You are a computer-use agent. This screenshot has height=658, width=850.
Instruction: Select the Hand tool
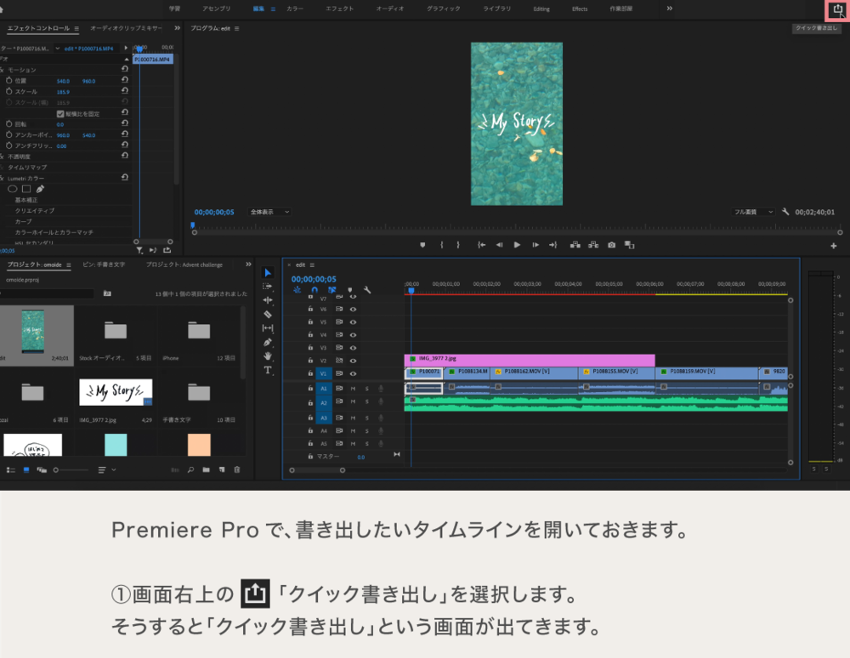point(268,356)
